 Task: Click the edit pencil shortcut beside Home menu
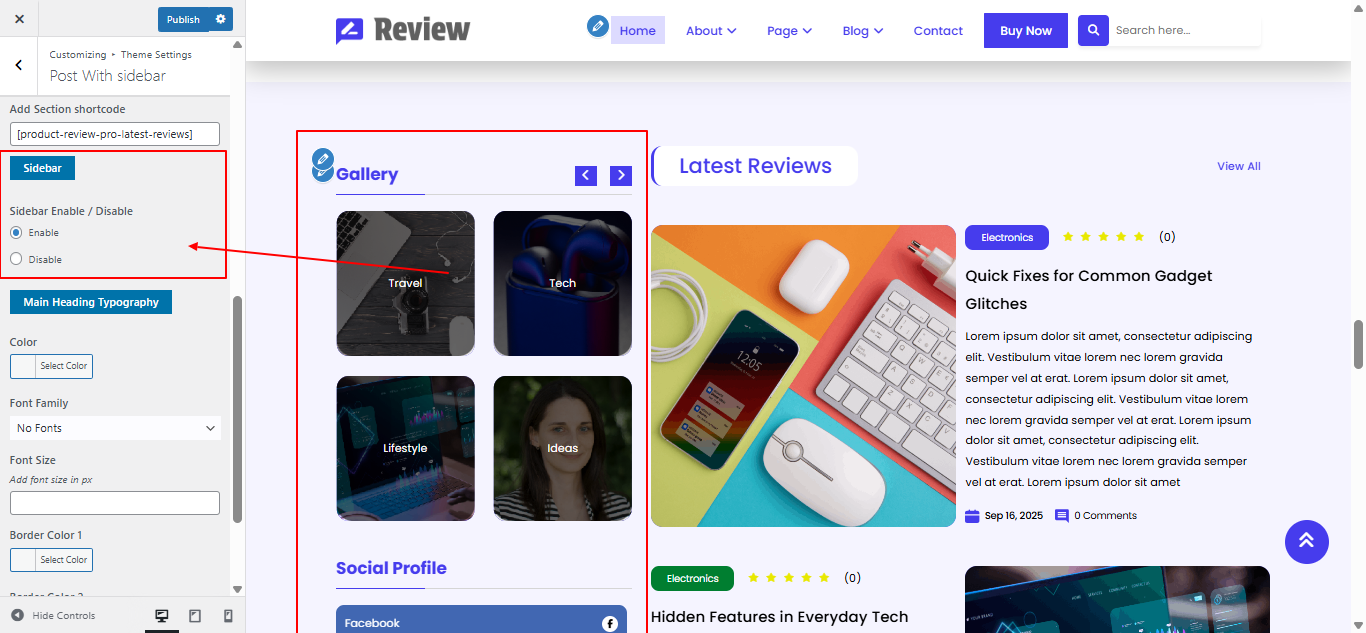[x=598, y=26]
